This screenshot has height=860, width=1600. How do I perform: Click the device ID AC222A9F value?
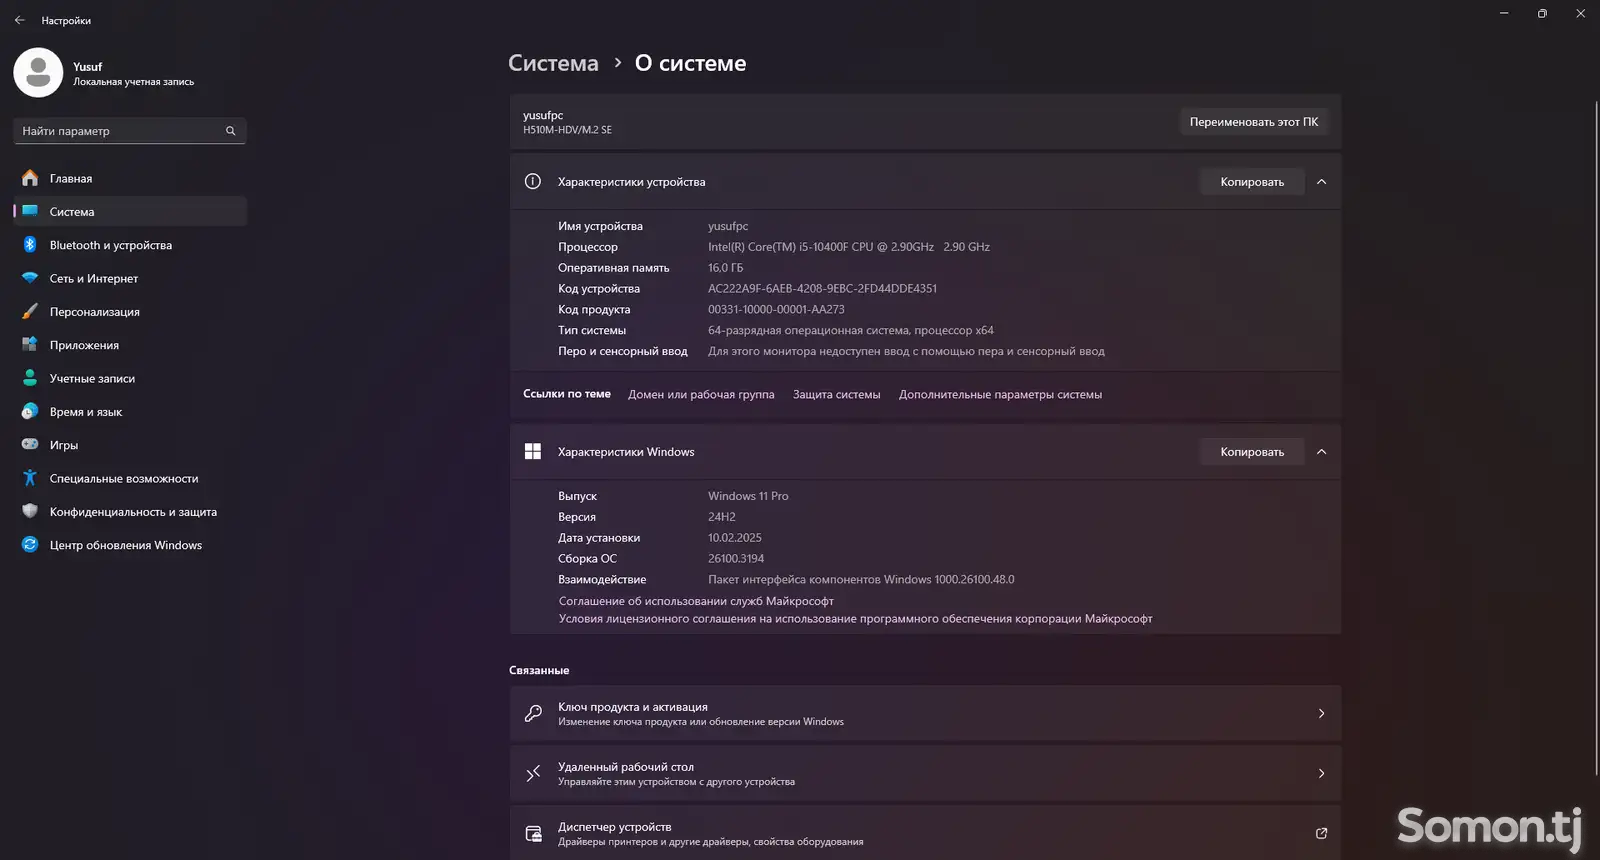[822, 288]
